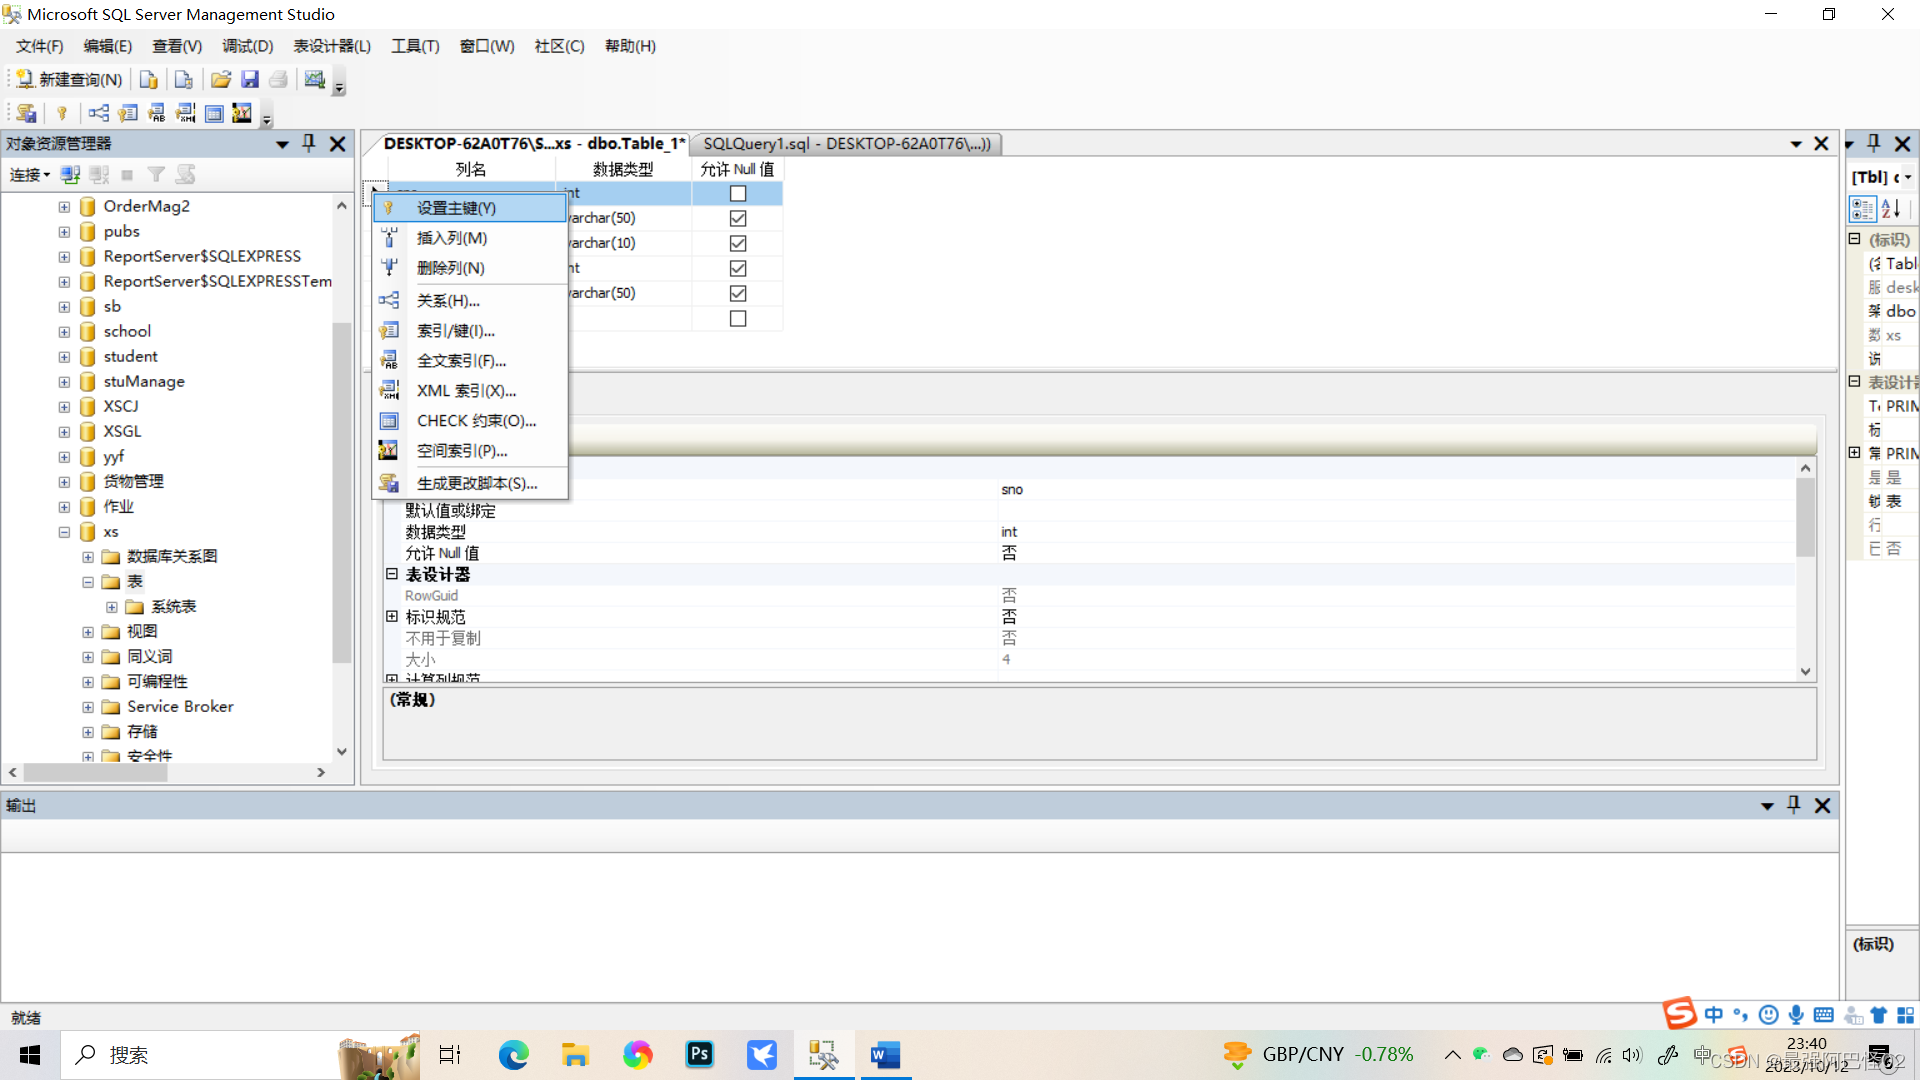The height and width of the screenshot is (1080, 1920).
Task: Choose 生成更改脚本(S)... in context menu
Action: (470, 483)
